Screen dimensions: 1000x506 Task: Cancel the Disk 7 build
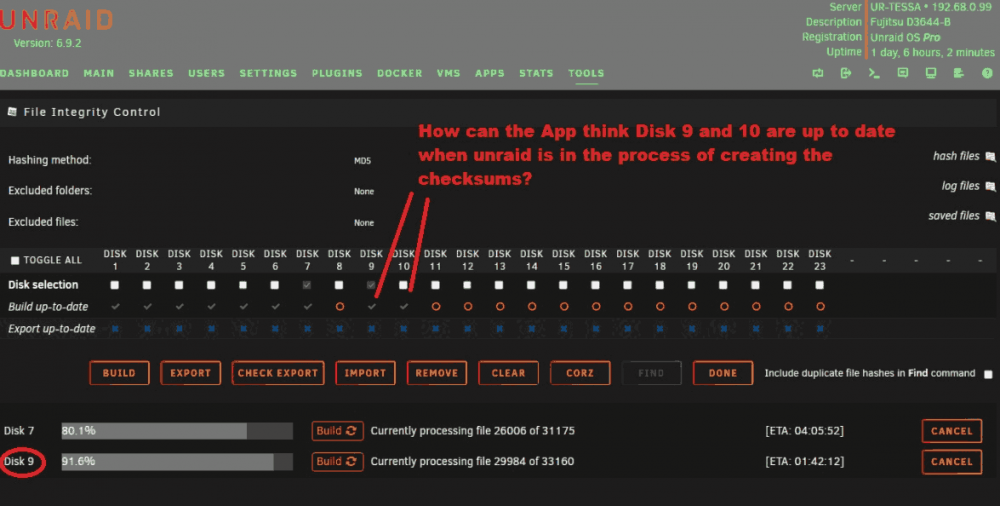tap(952, 431)
